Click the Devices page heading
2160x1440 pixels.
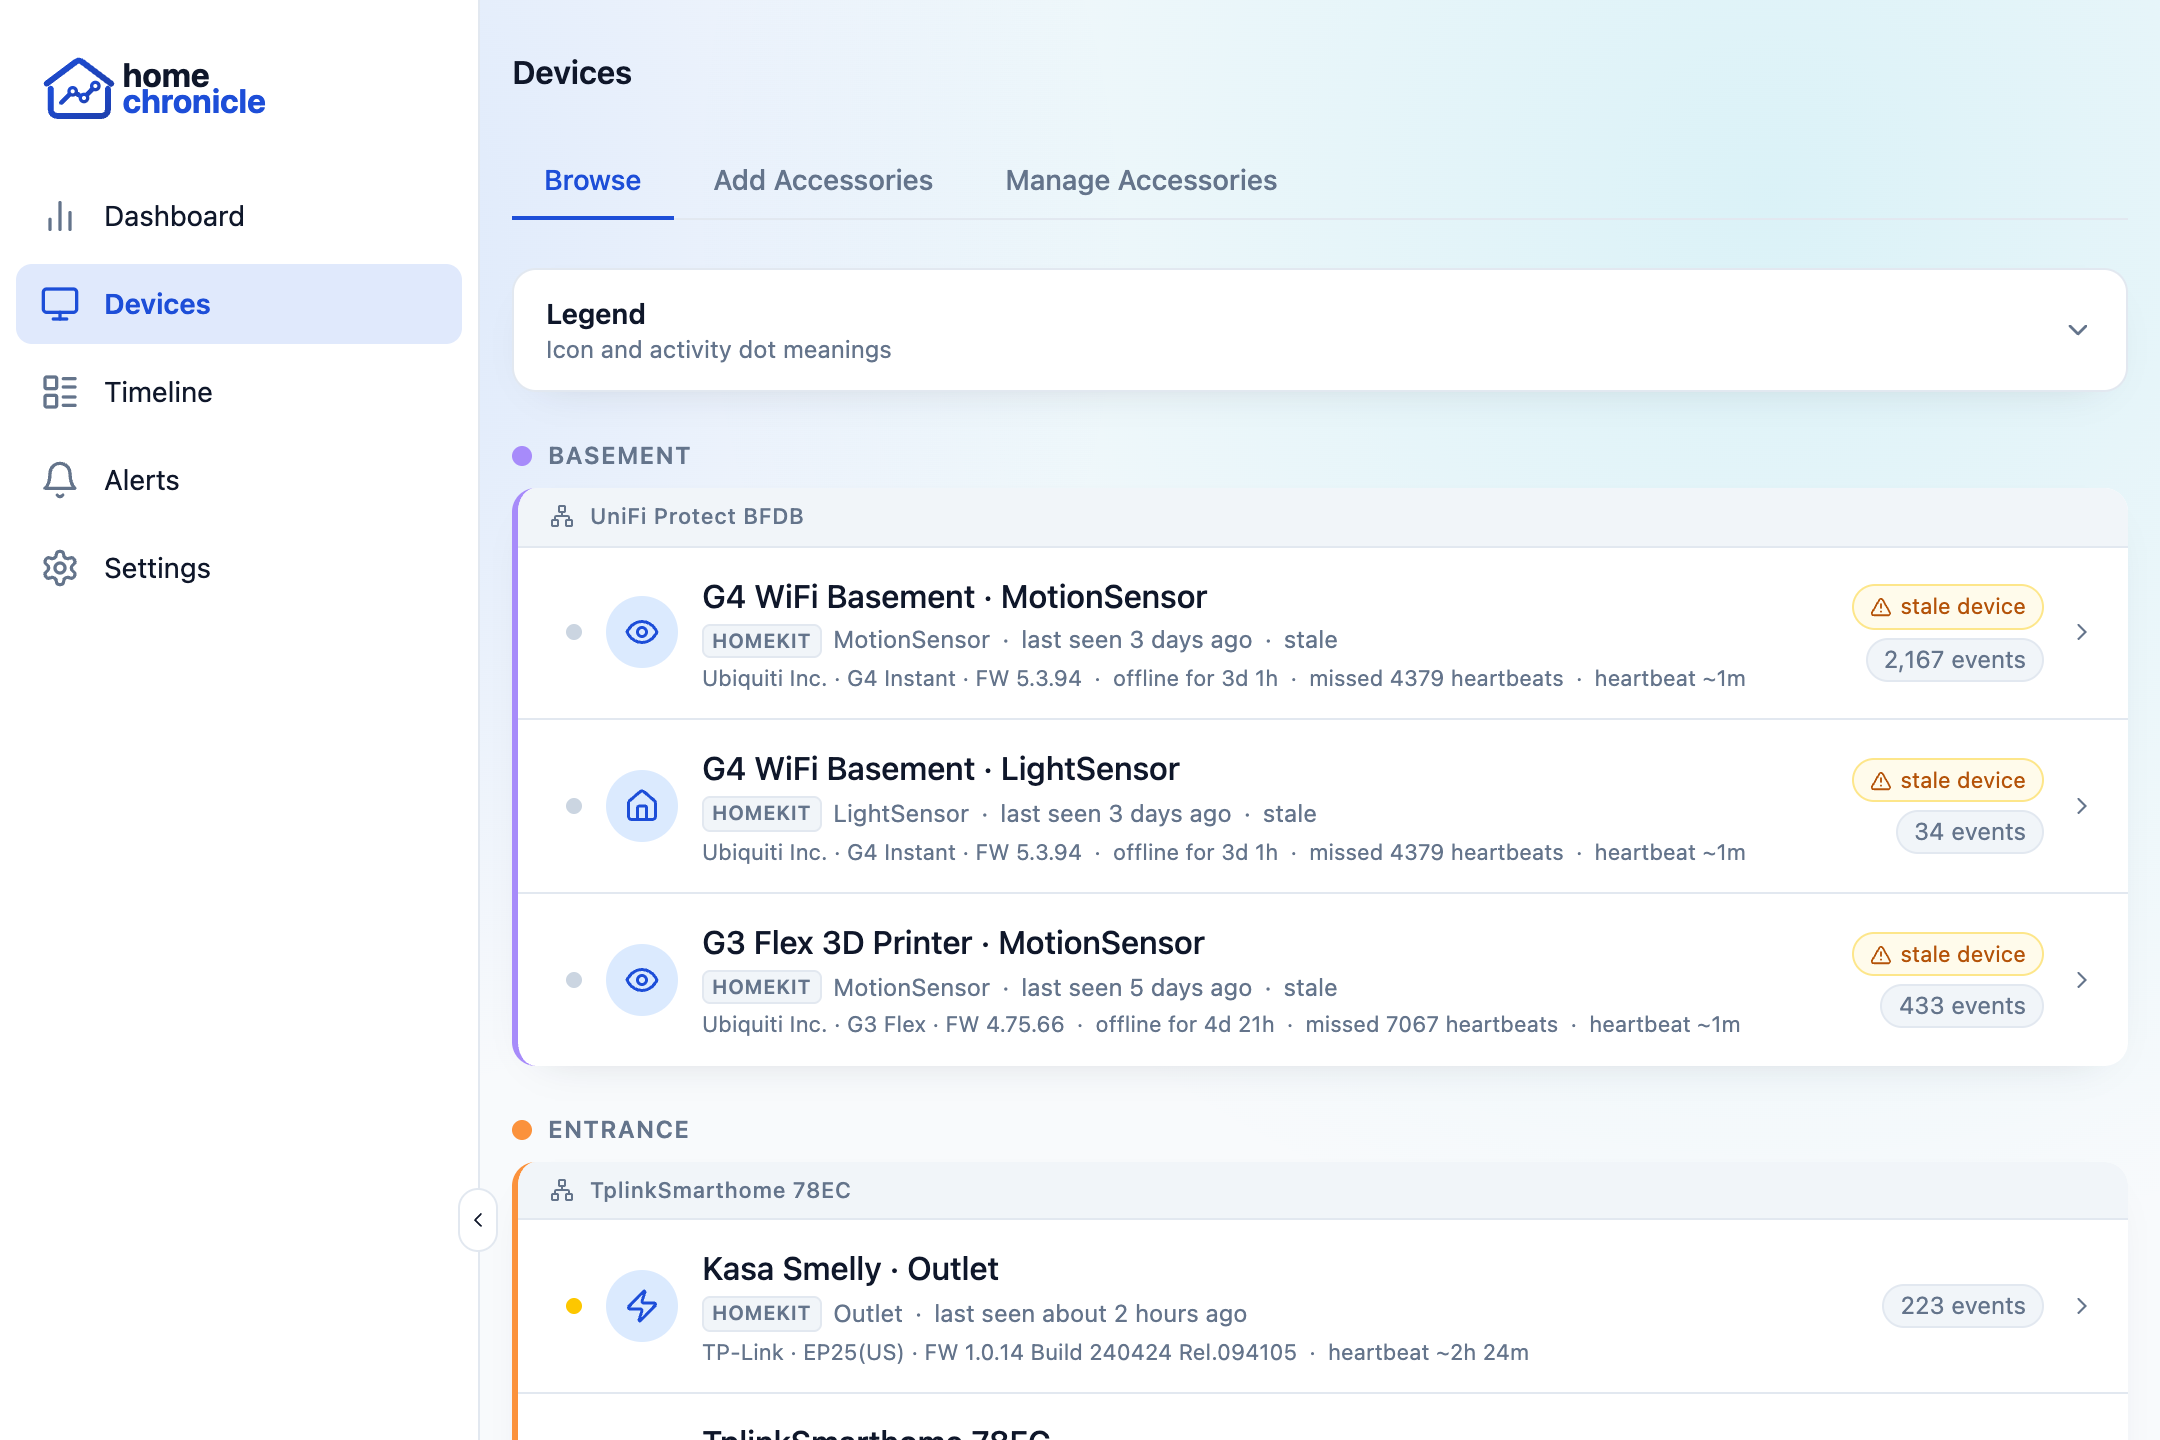572,73
